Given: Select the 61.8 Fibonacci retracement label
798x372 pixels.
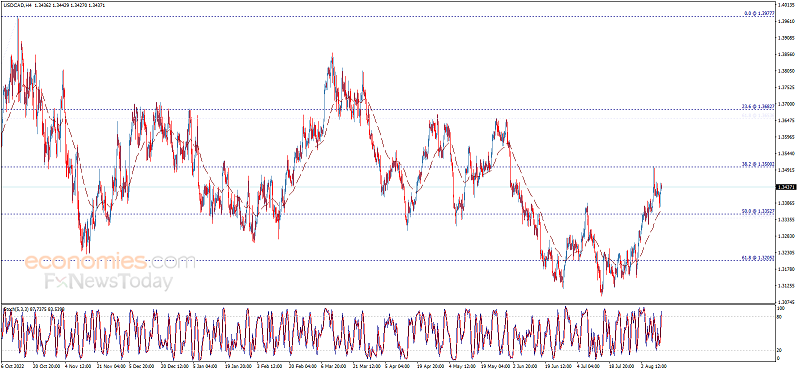Looking at the screenshot, I should click(757, 258).
